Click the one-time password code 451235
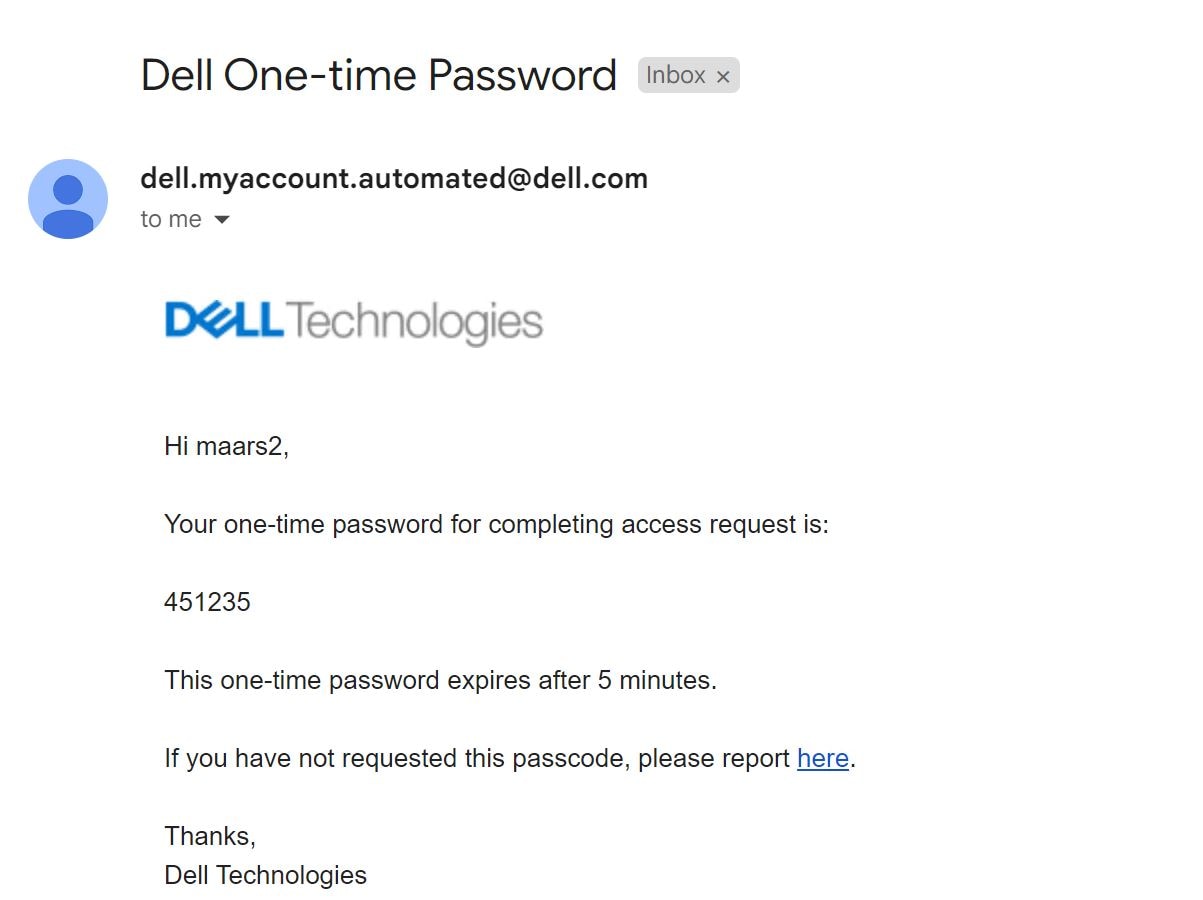Viewport: 1203px width, 900px height. 208,602
